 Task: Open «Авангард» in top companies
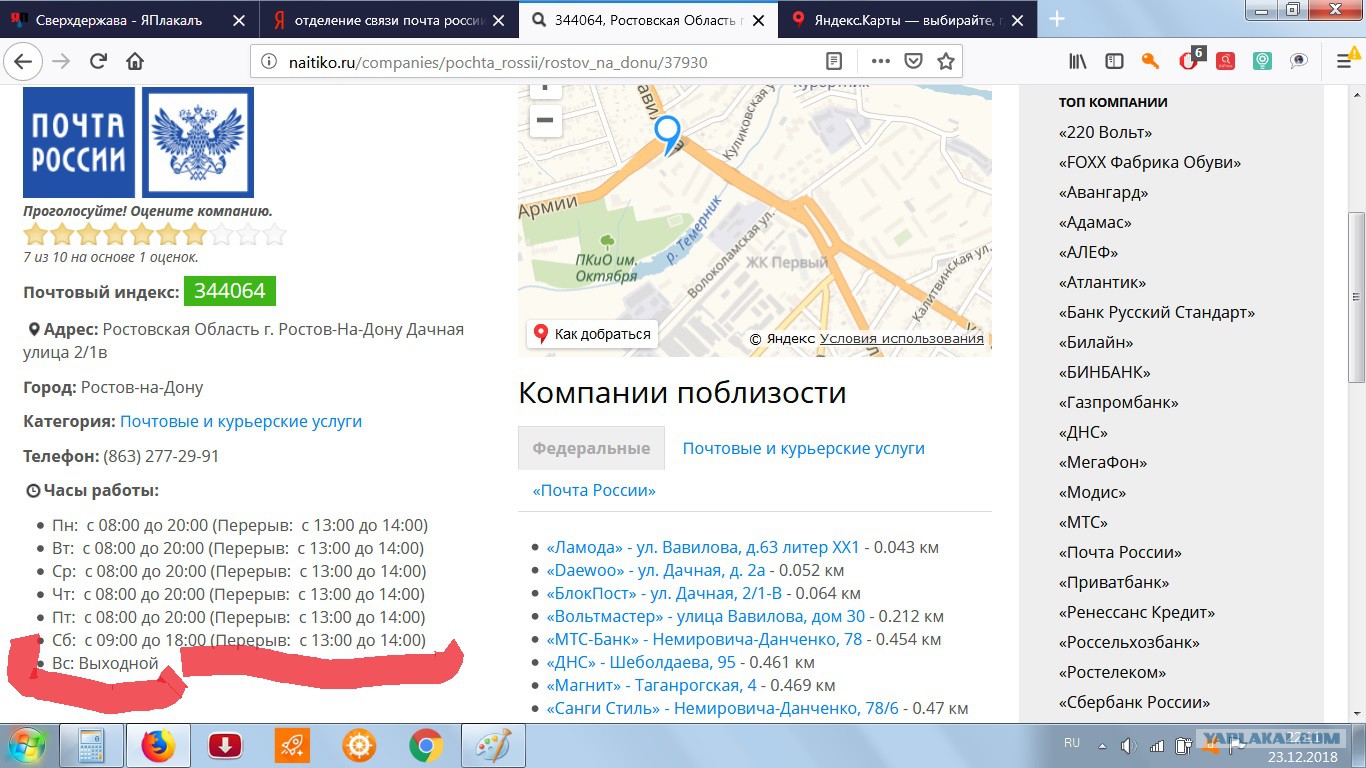coord(1103,192)
